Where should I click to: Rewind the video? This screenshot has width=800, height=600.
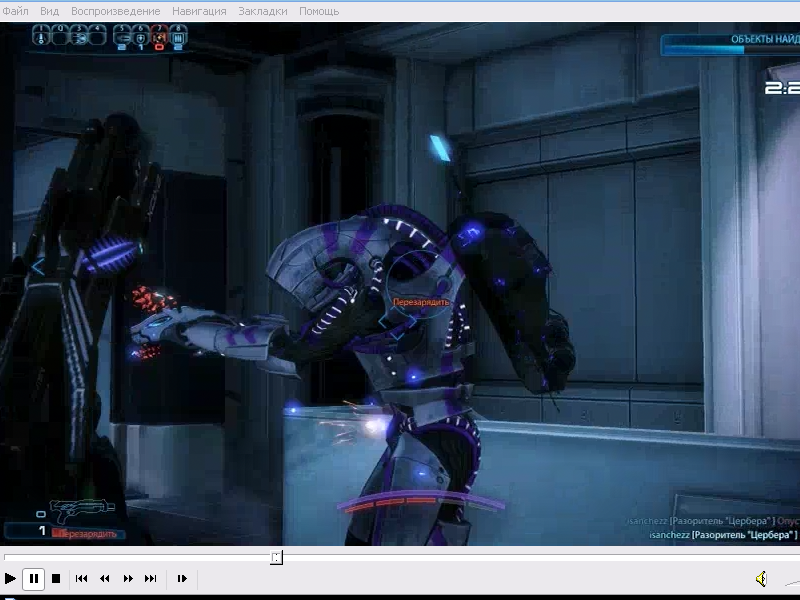click(x=105, y=579)
